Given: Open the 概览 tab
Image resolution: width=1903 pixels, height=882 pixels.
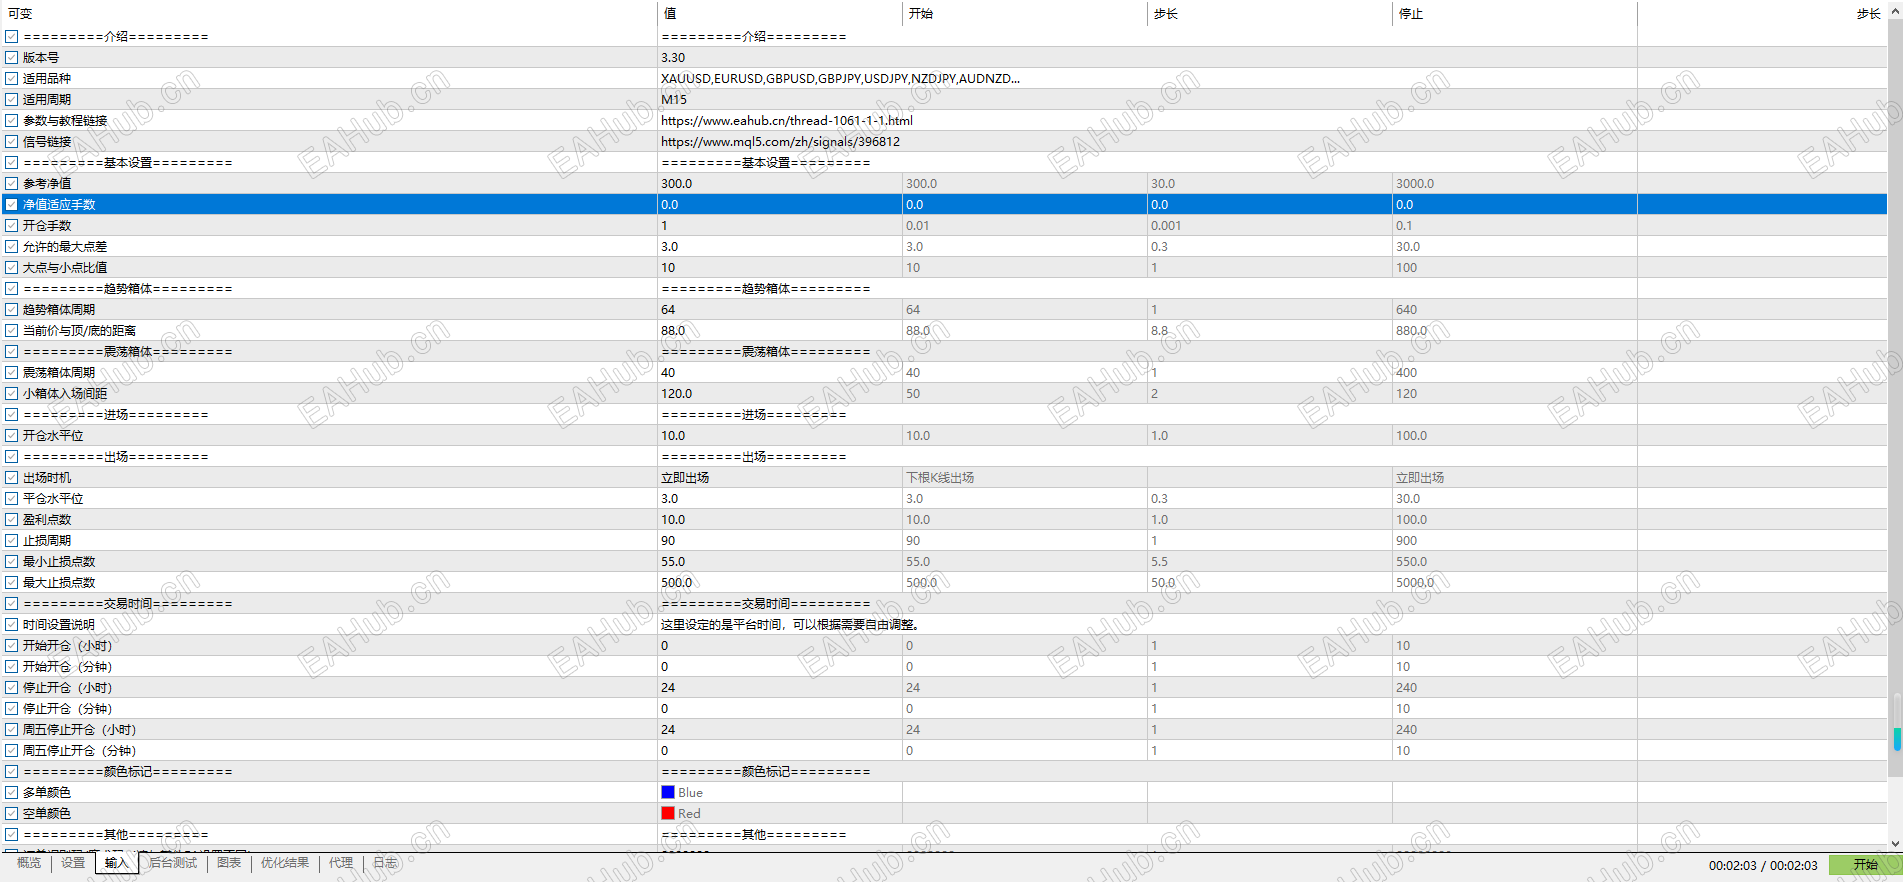Looking at the screenshot, I should tap(29, 863).
